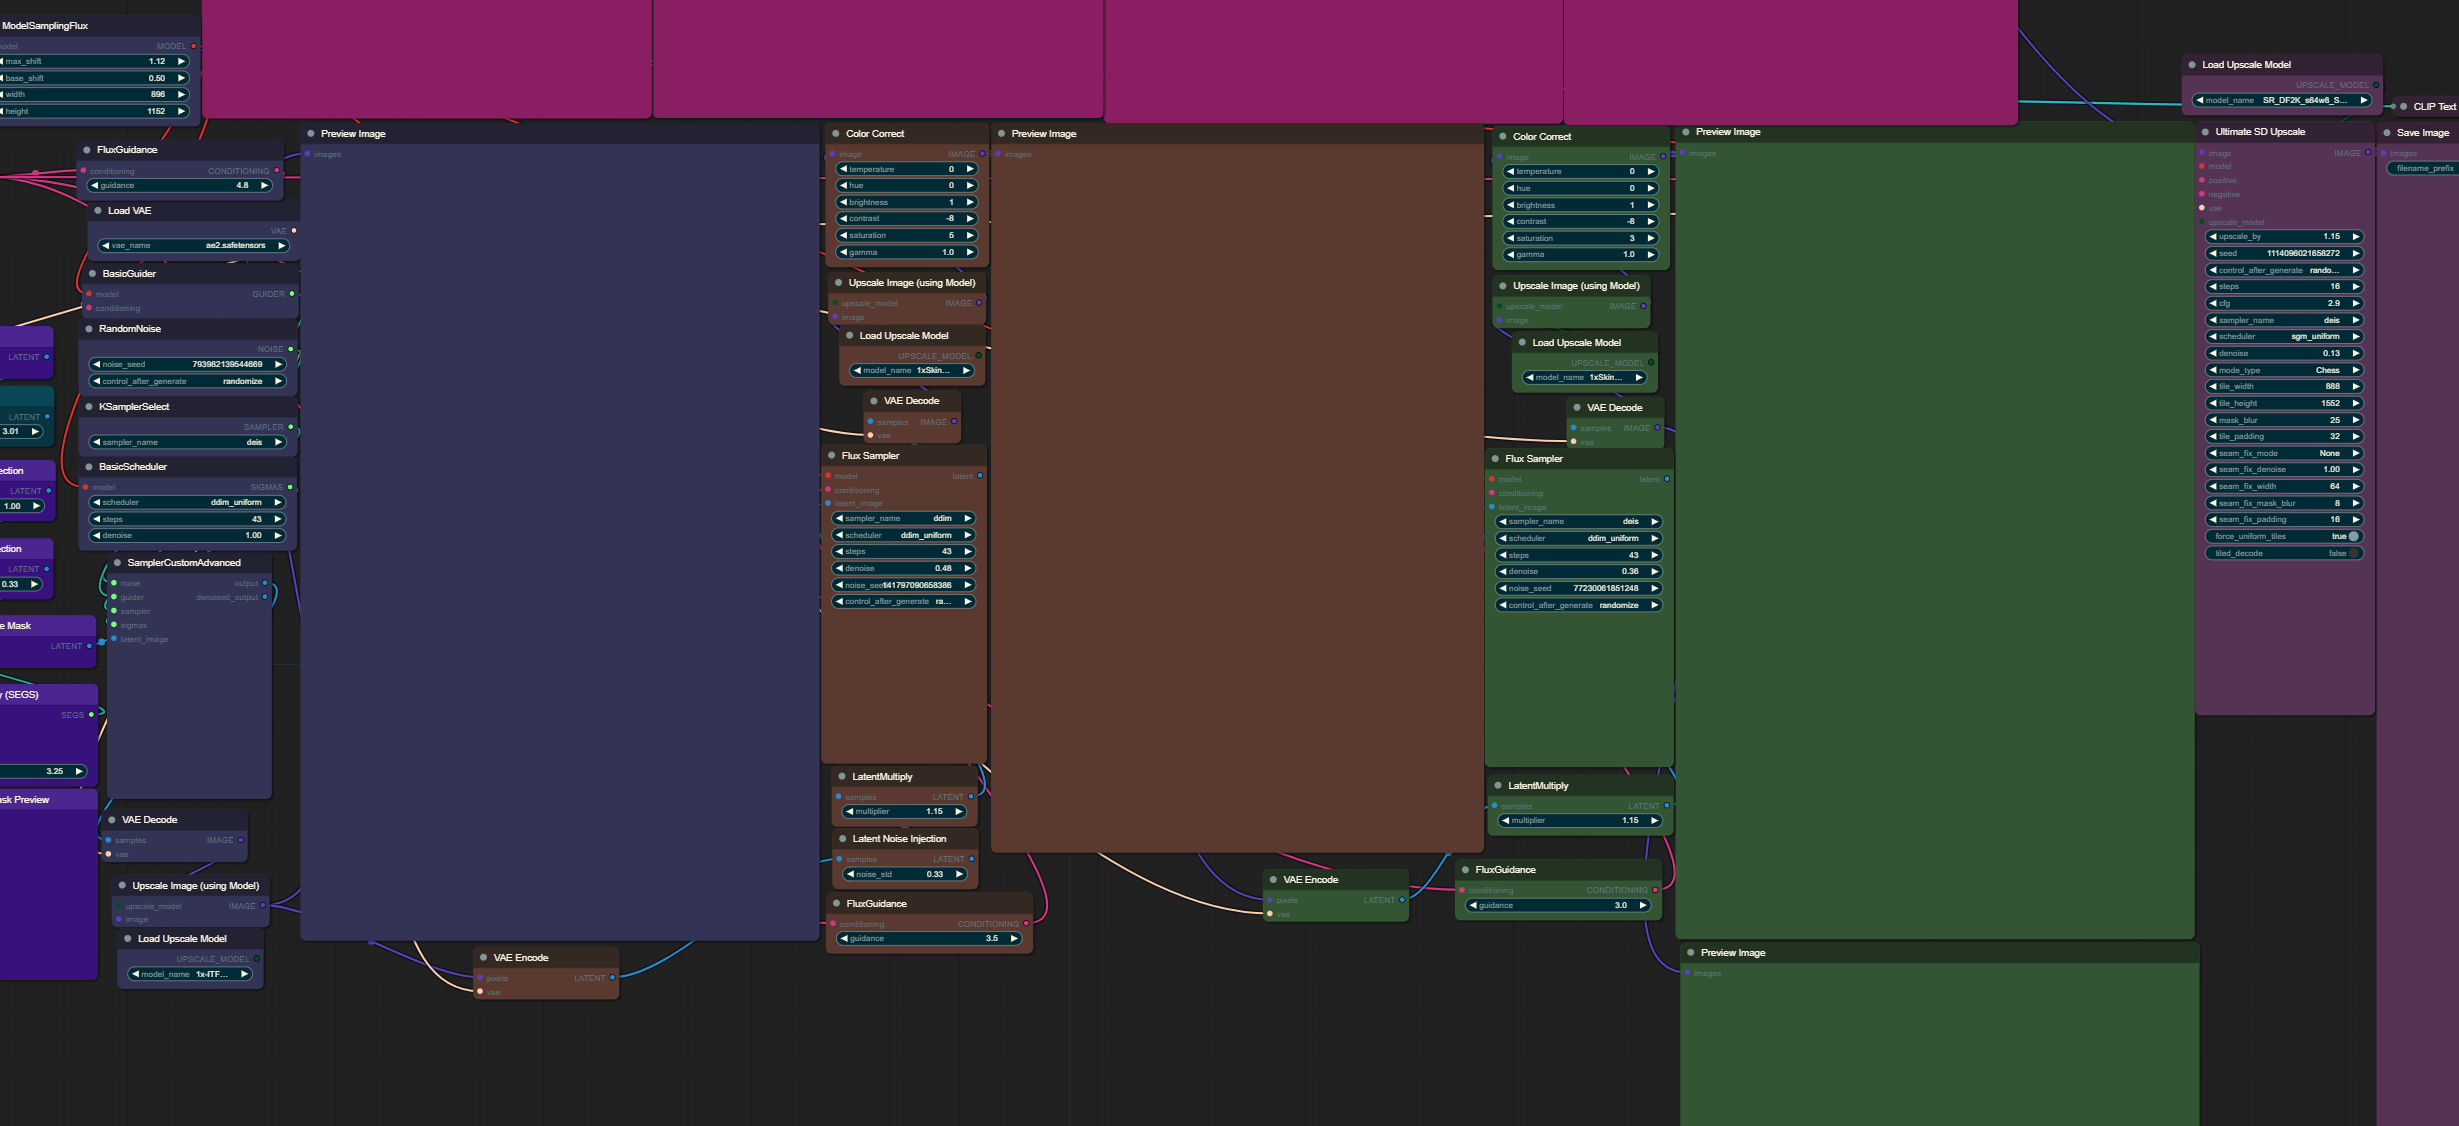Collapse the Save Image node dot
This screenshot has width=2459, height=1126.
tap(2387, 133)
